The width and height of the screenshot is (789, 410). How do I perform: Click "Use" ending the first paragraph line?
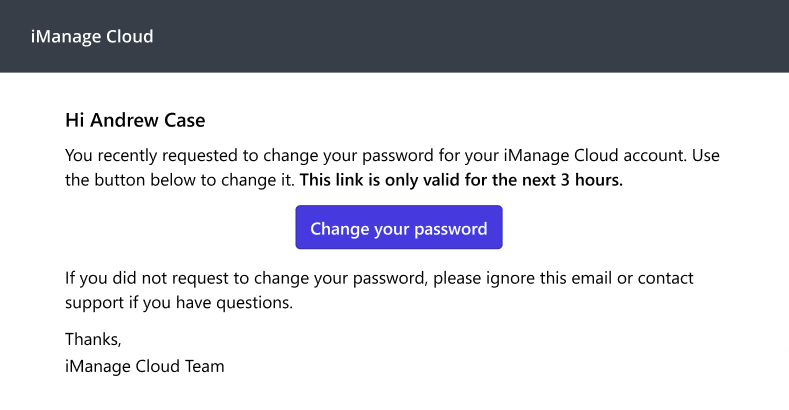point(706,156)
